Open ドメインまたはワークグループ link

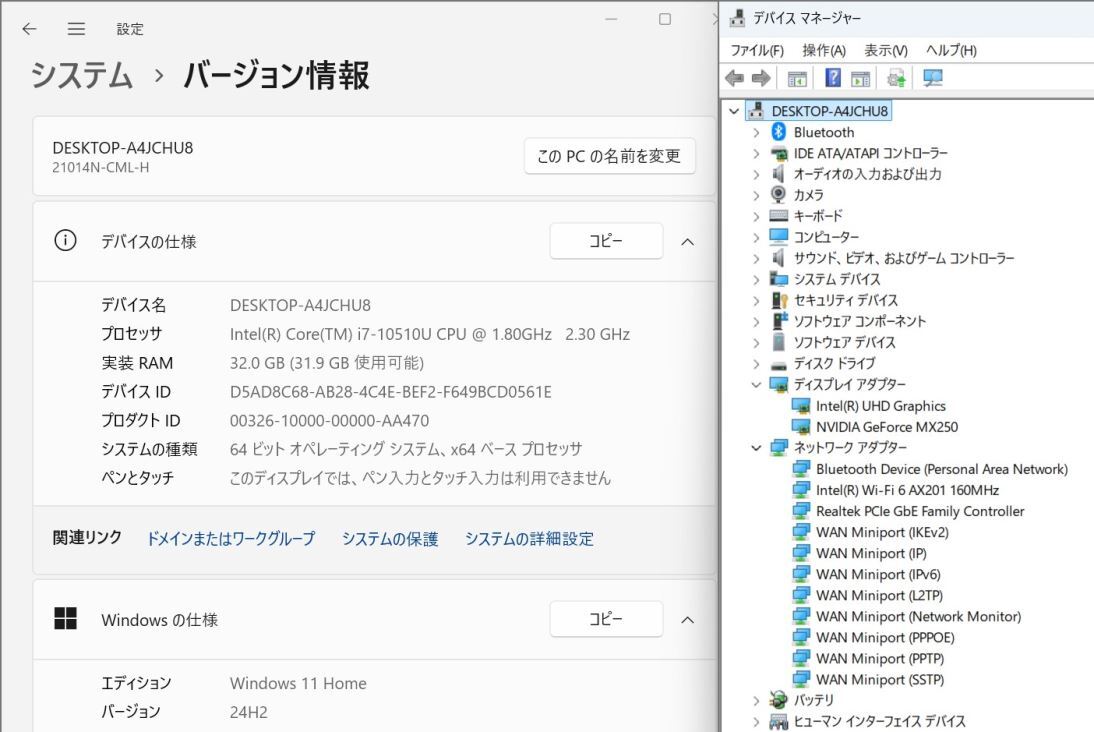point(231,539)
